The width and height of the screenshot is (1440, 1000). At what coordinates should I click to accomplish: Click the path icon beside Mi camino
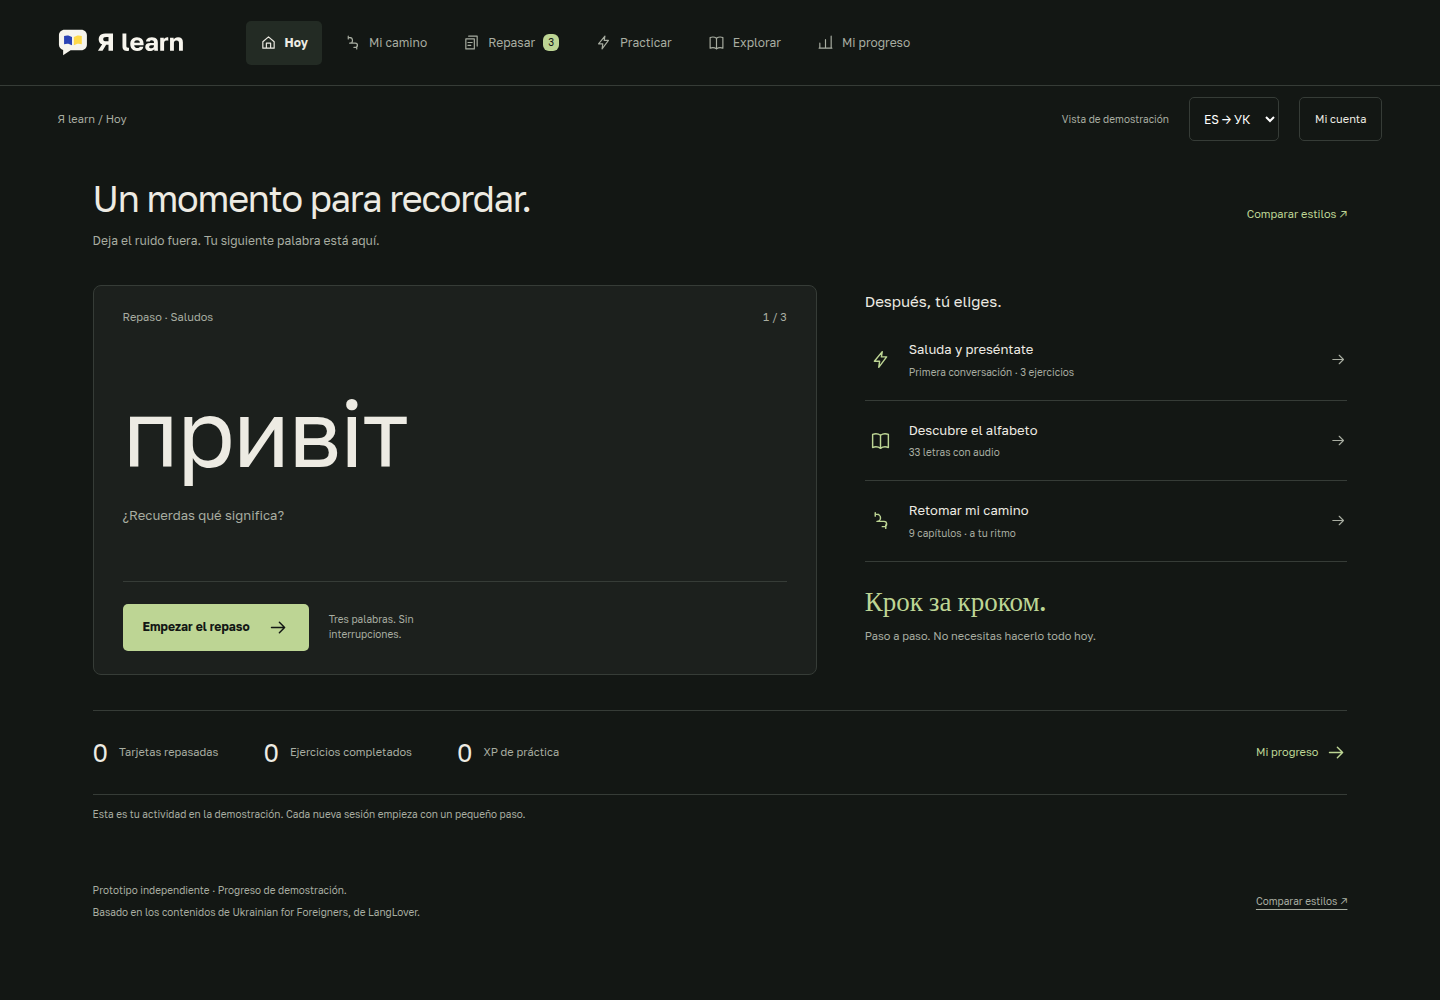pyautogui.click(x=353, y=43)
